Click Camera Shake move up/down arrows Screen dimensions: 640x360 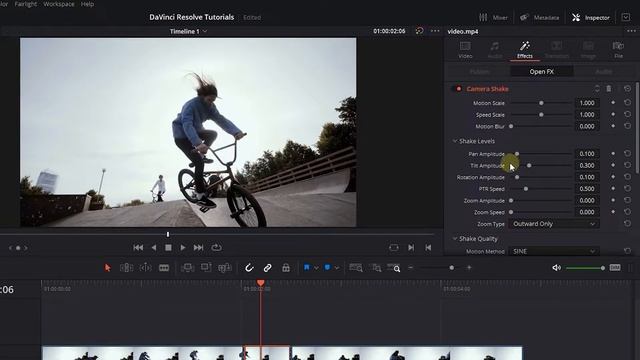point(597,89)
